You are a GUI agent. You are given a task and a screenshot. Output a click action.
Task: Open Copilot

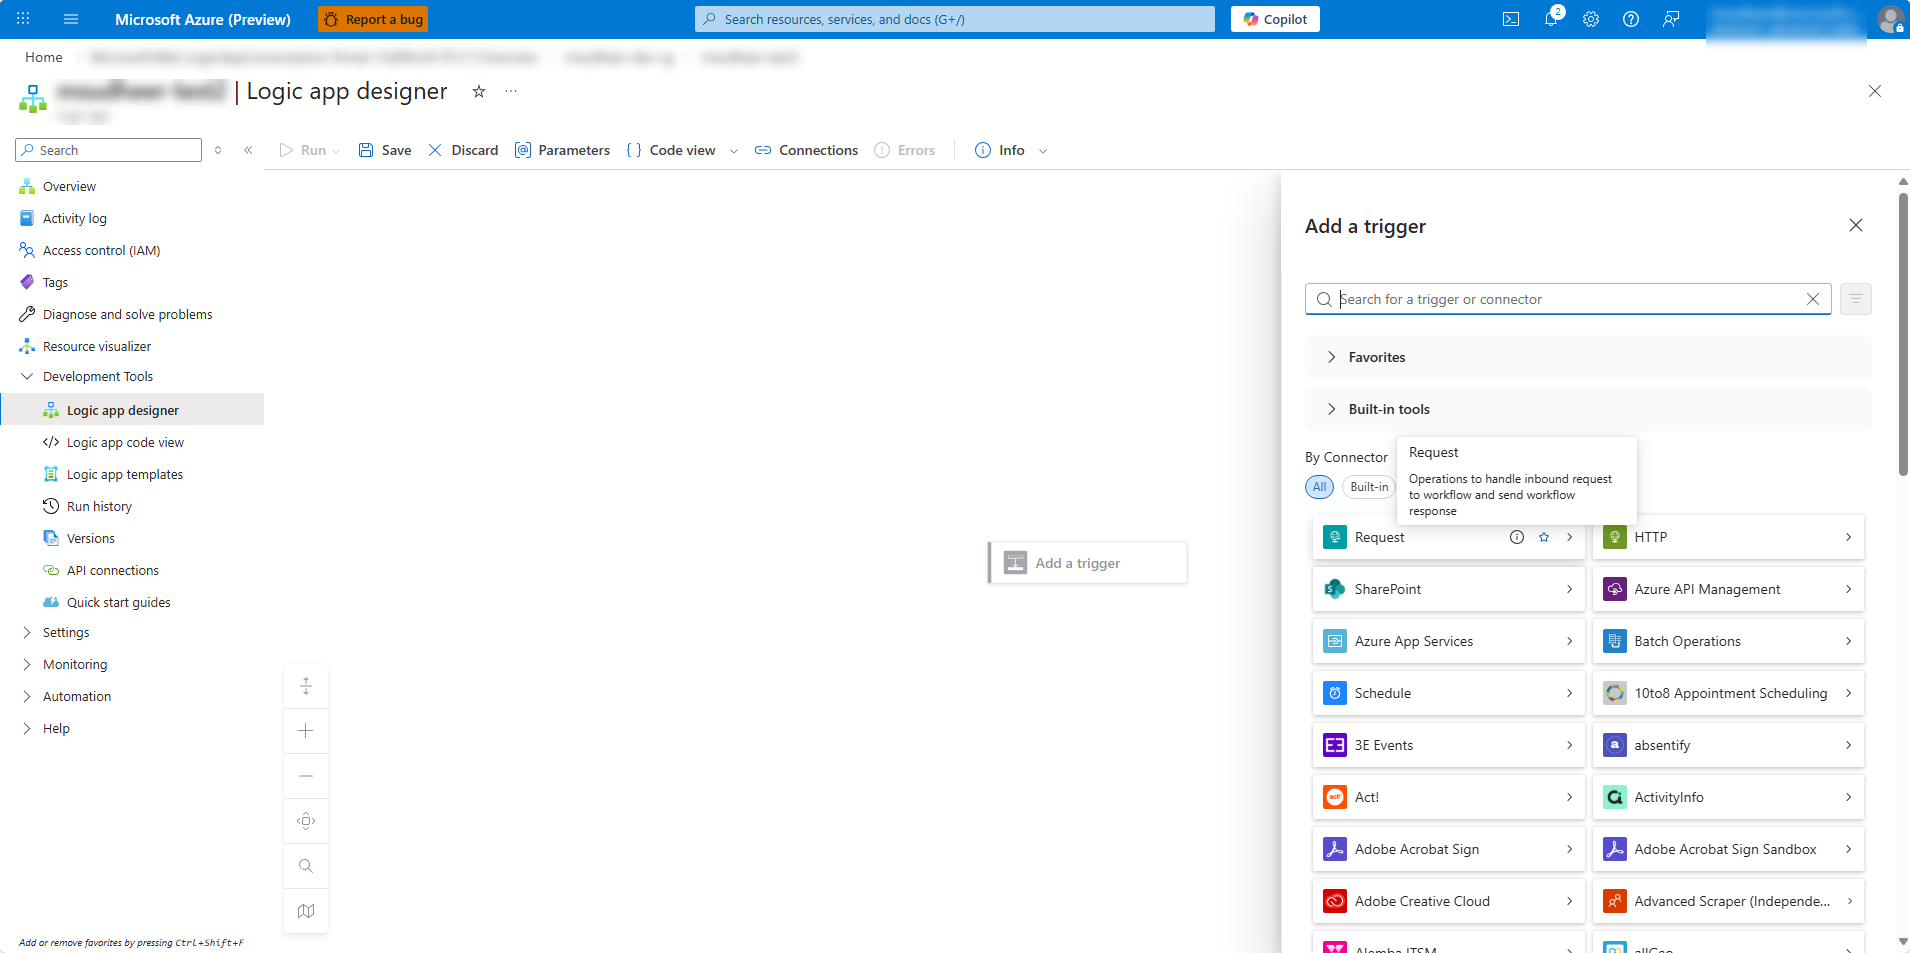pos(1275,19)
